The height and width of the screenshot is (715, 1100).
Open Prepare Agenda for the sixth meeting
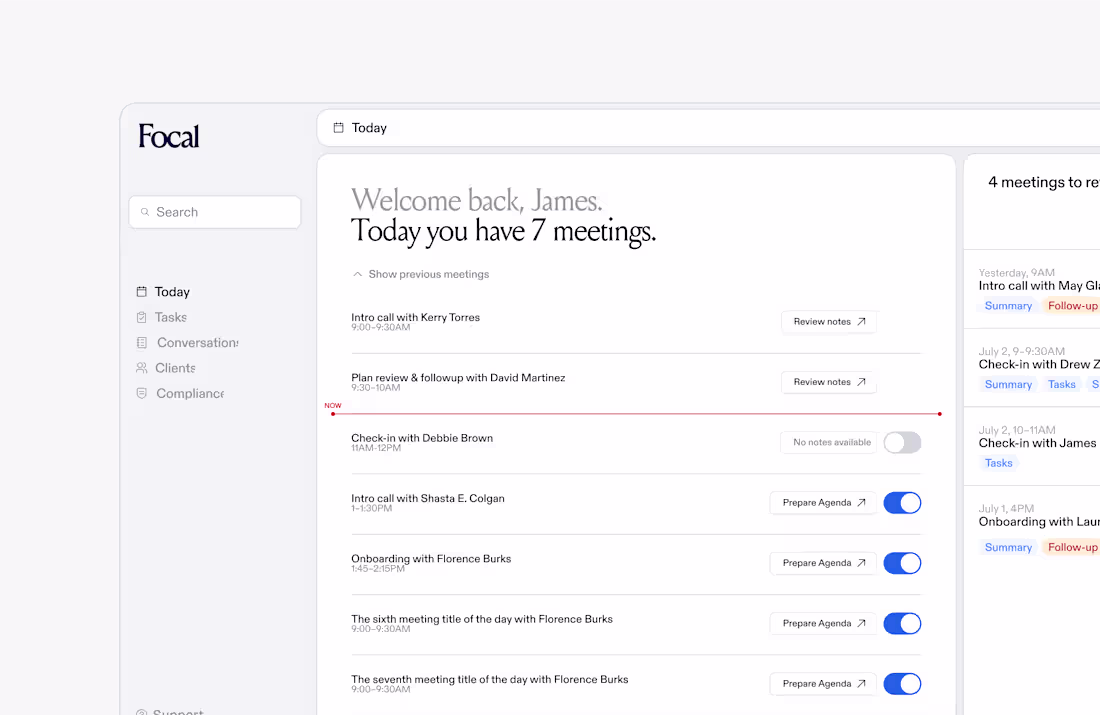tap(822, 623)
